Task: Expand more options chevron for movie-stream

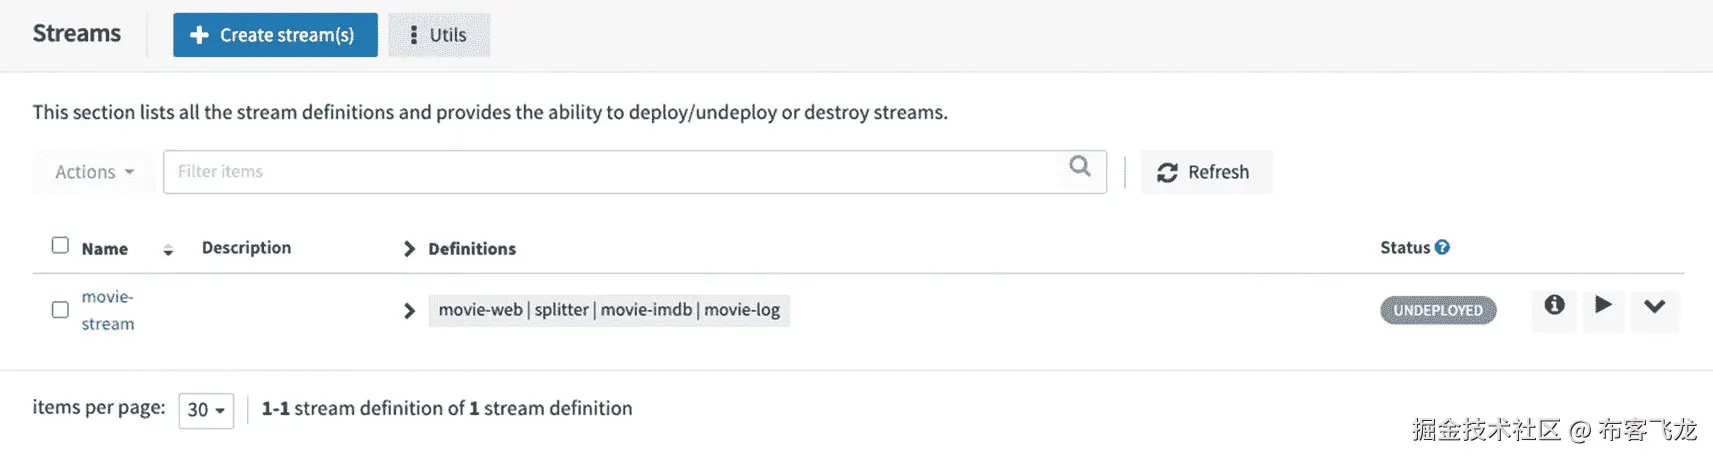Action: click(1654, 306)
